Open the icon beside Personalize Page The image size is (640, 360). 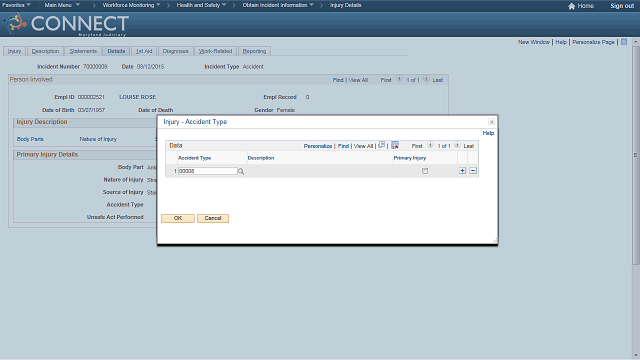(x=624, y=42)
